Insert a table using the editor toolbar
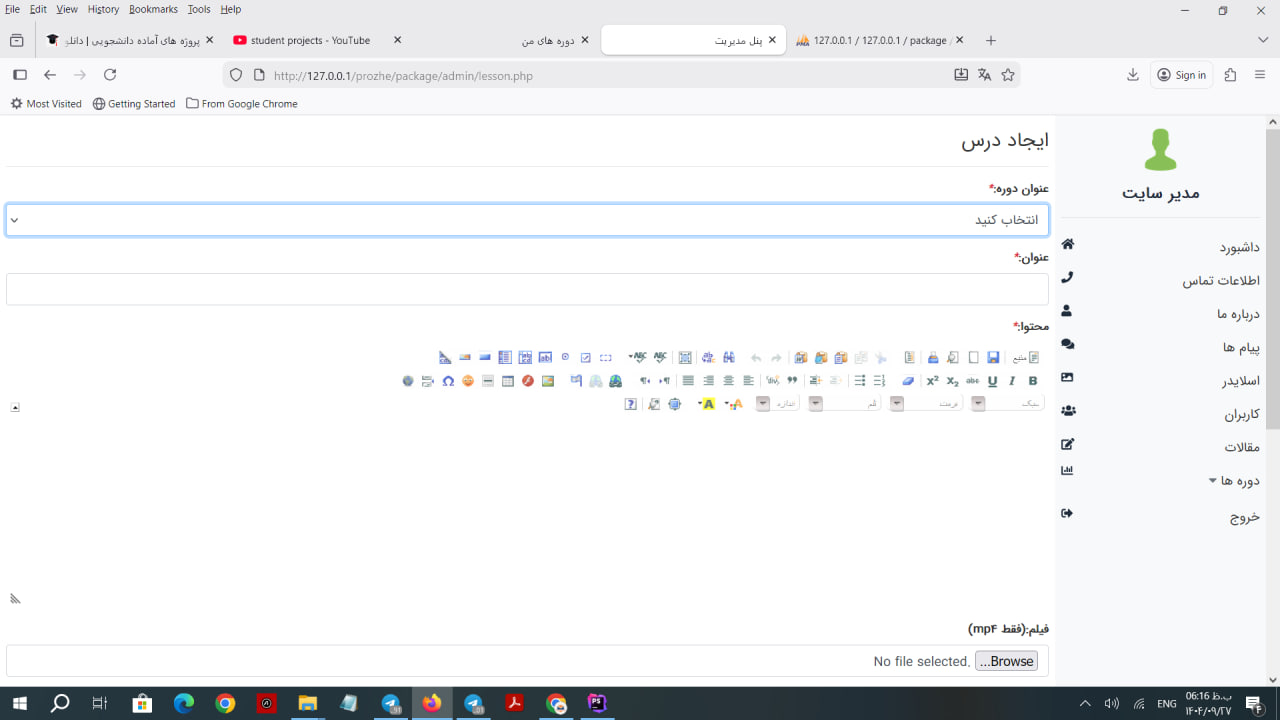 pyautogui.click(x=508, y=381)
